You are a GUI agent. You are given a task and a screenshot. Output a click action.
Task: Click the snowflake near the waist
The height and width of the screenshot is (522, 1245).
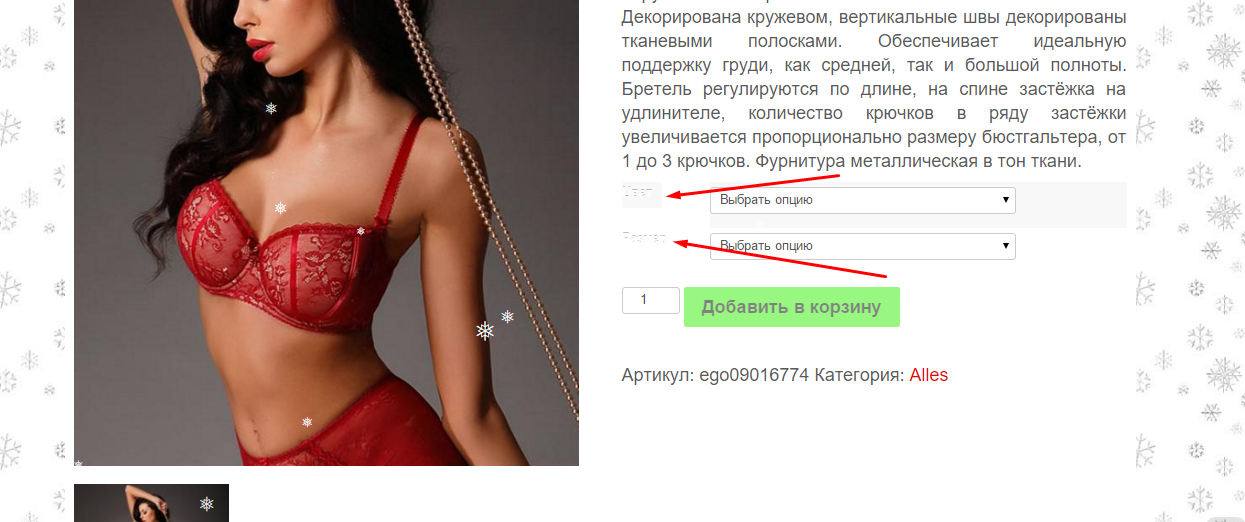(x=307, y=422)
